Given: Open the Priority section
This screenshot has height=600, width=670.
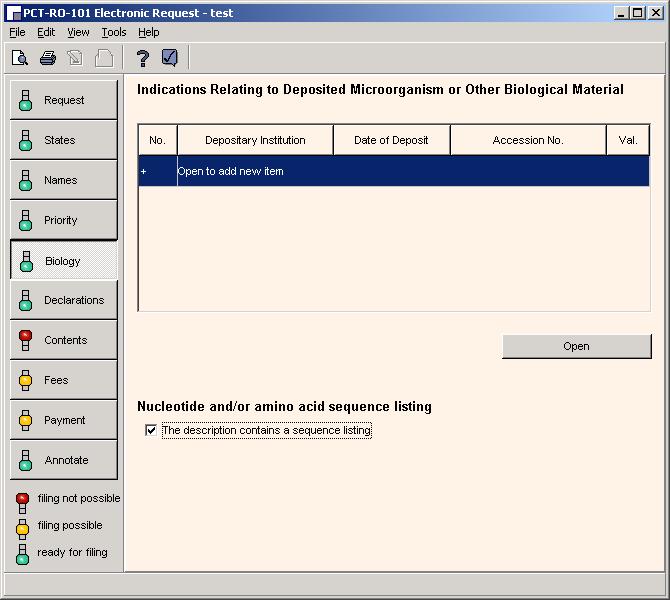Looking at the screenshot, I should pyautogui.click(x=64, y=220).
